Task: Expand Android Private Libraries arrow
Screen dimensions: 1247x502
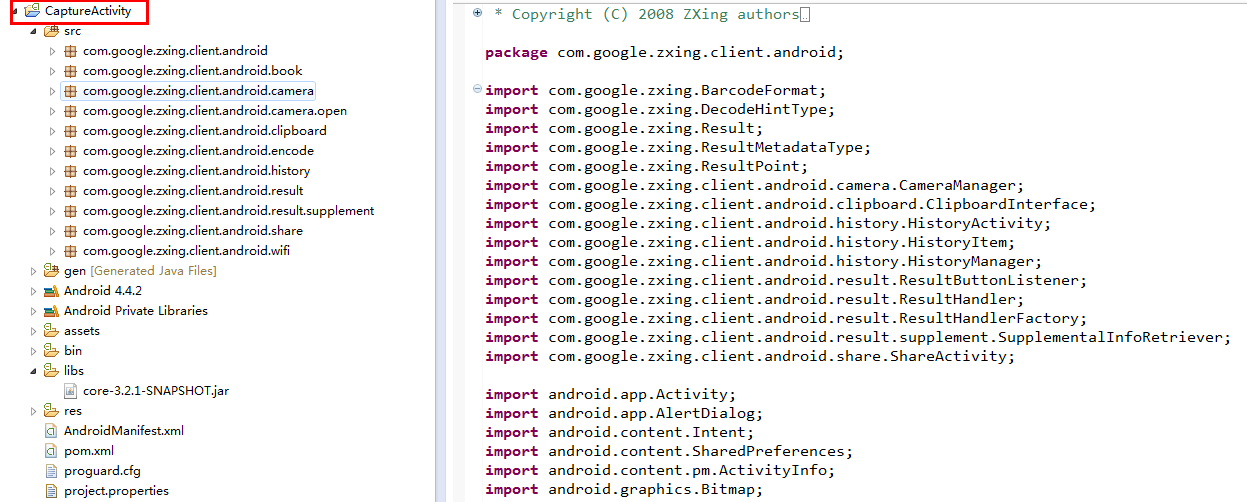Action: click(34, 311)
